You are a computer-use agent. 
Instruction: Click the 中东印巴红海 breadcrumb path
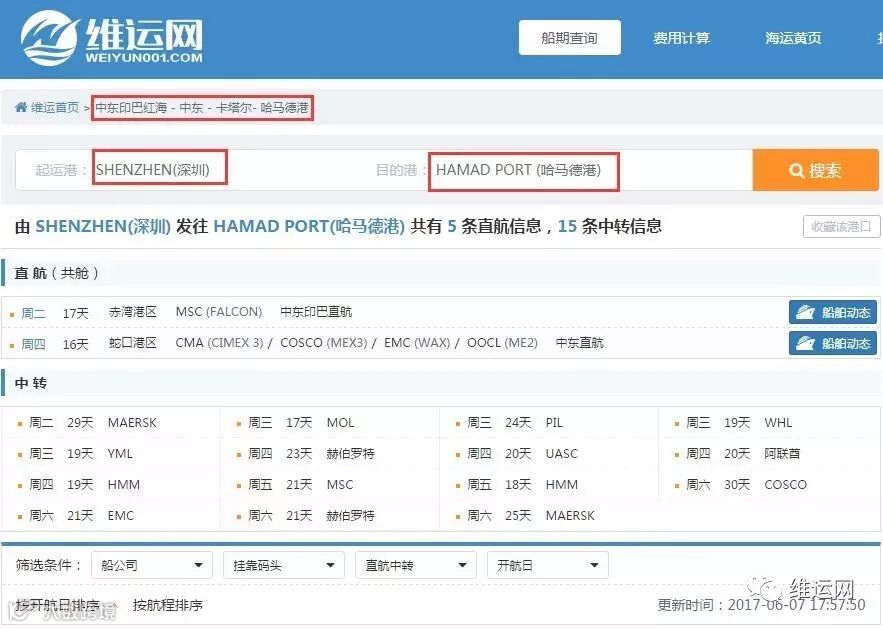point(202,107)
